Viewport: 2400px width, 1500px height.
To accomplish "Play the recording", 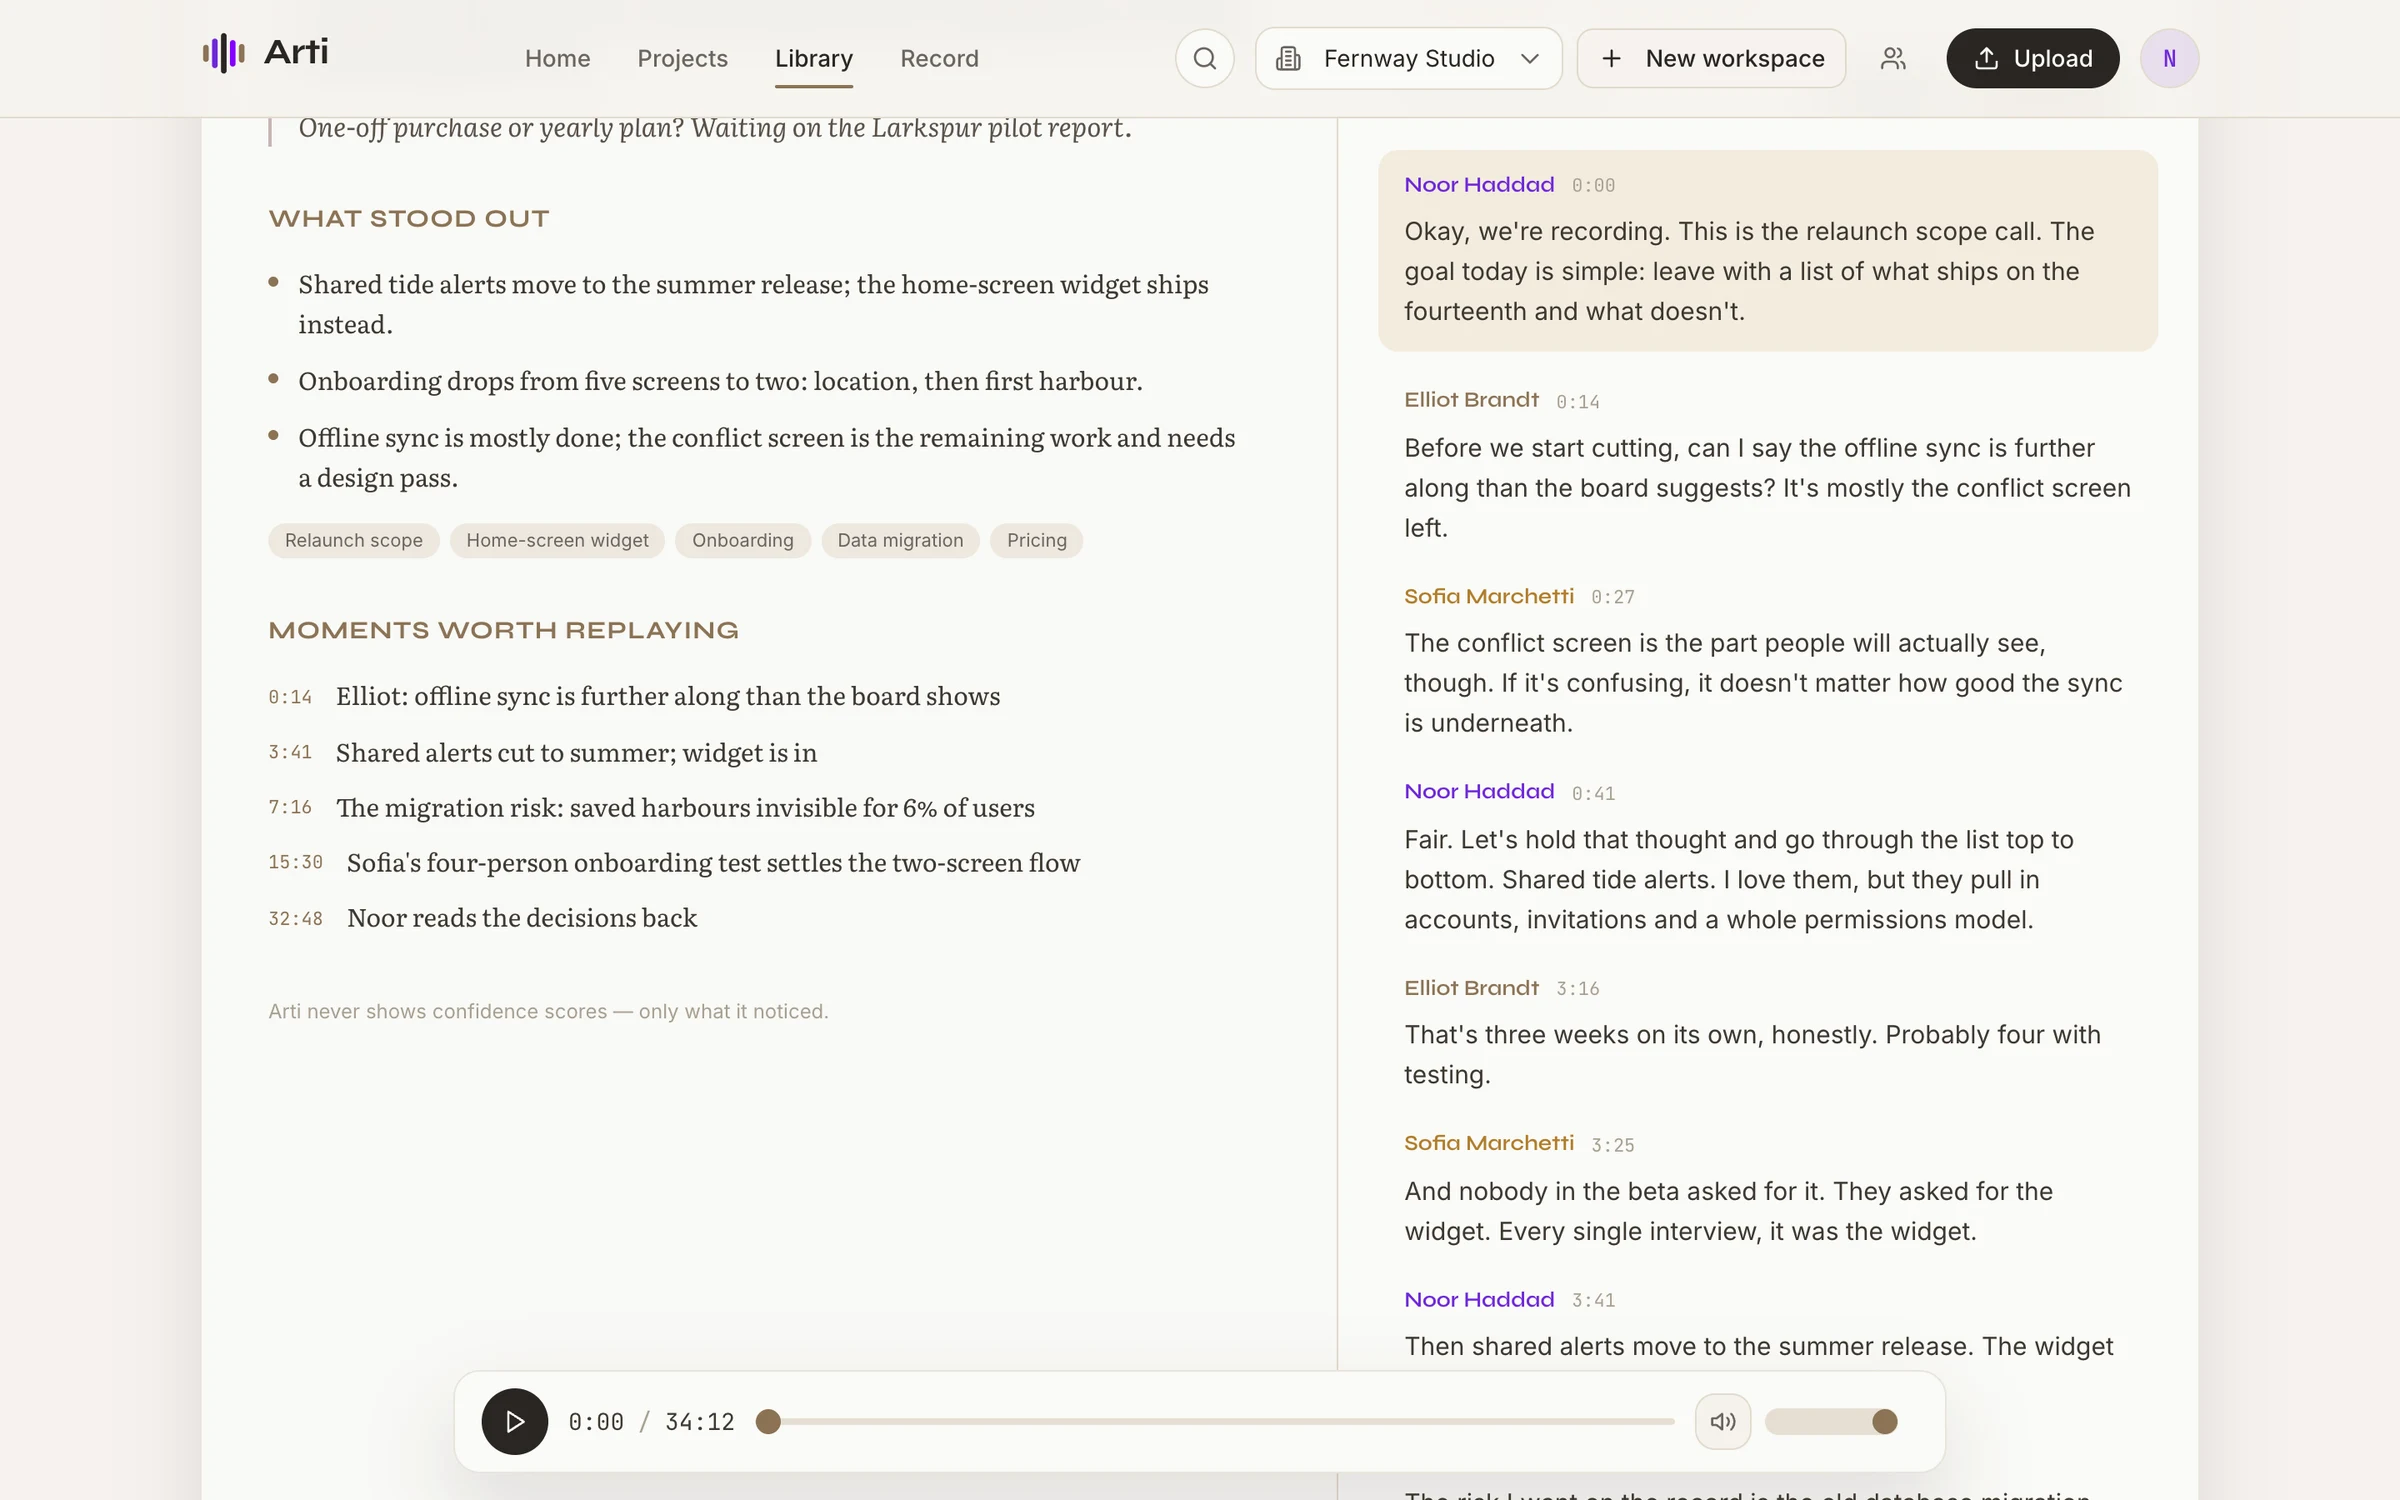I will (514, 1421).
